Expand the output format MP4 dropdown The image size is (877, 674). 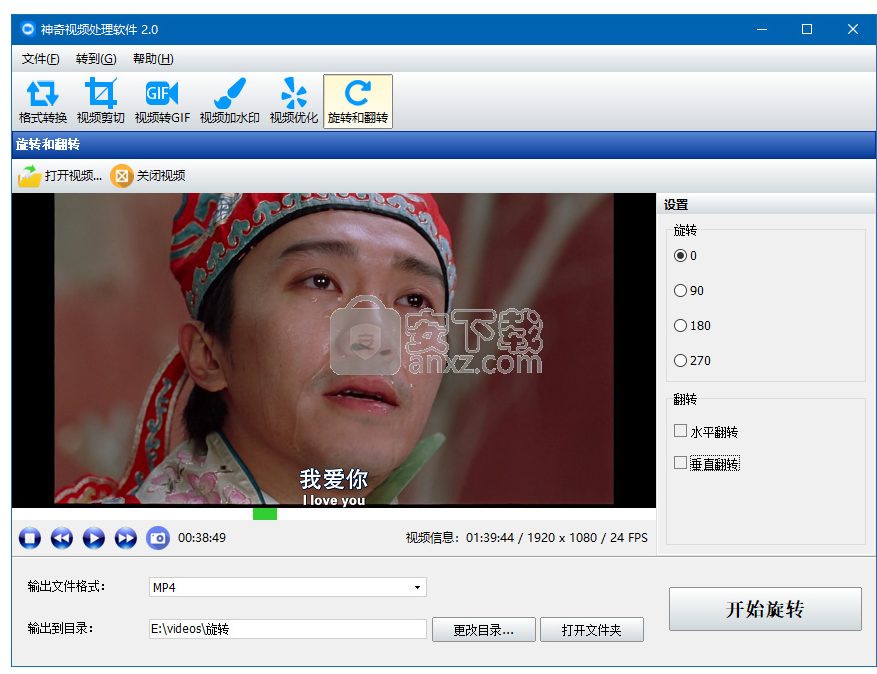pyautogui.click(x=417, y=587)
